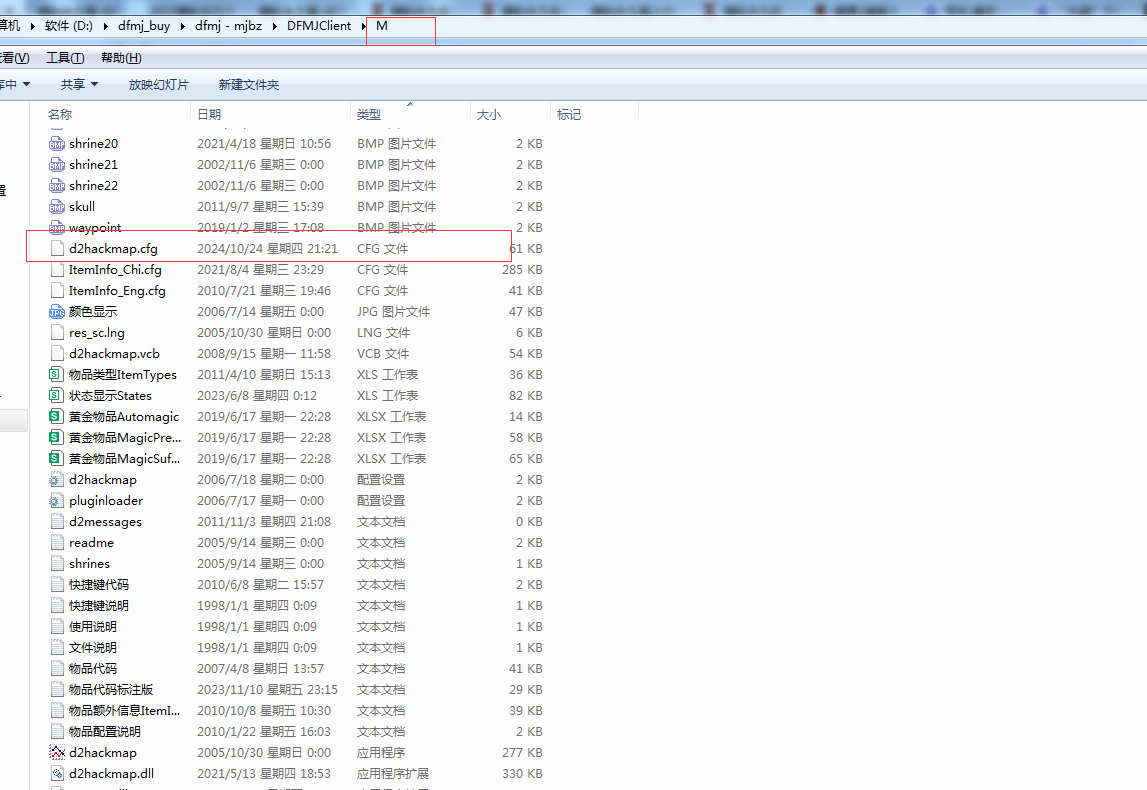The height and width of the screenshot is (790, 1147).
Task: Click the 285 KB size cell
Action: point(522,270)
